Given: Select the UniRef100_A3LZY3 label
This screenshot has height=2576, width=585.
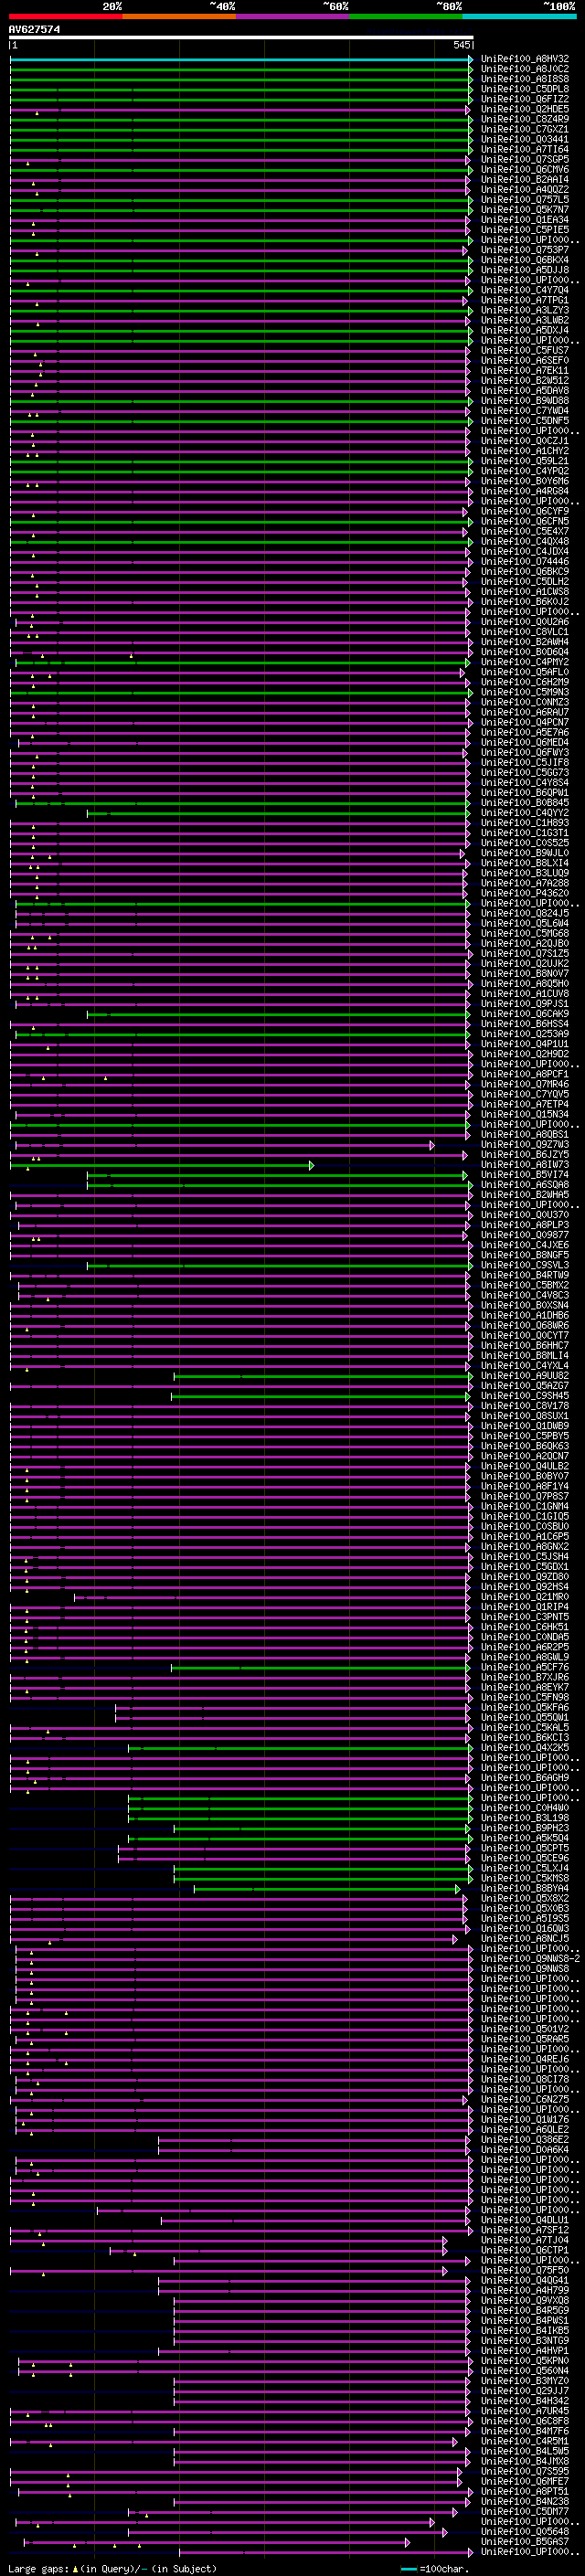Looking at the screenshot, I should [525, 310].
